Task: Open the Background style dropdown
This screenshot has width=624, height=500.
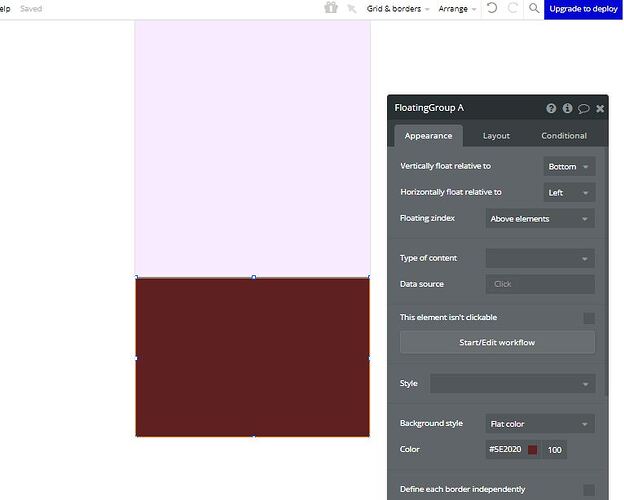Action: point(540,424)
